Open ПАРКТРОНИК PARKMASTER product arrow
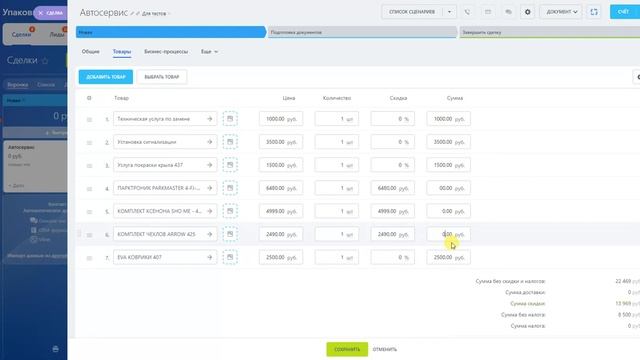 coord(209,188)
